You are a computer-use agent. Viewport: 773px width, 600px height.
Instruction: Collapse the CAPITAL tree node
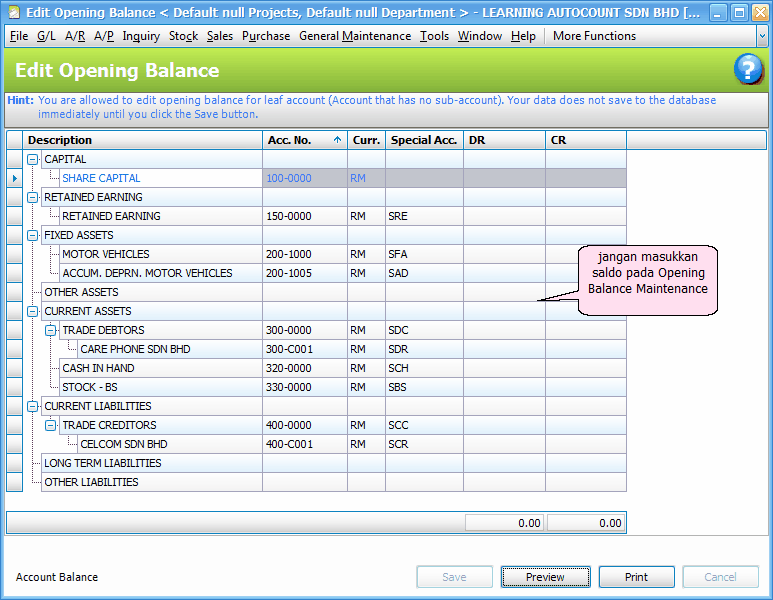pyautogui.click(x=32, y=159)
